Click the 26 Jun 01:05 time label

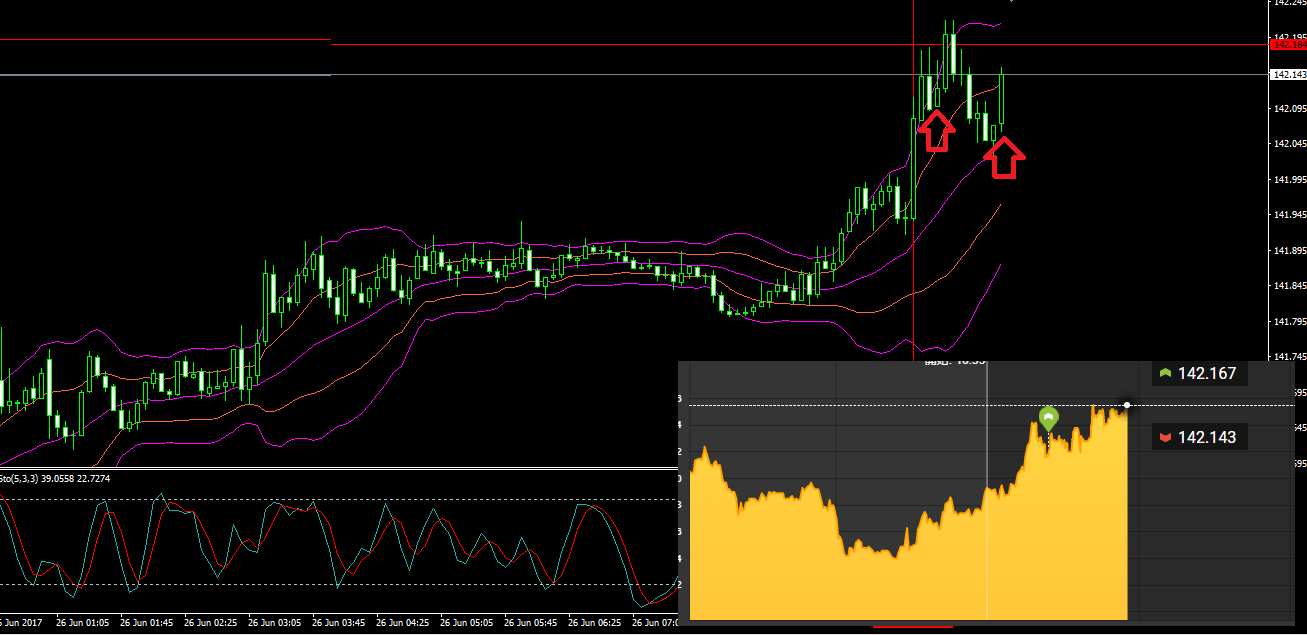tap(84, 623)
